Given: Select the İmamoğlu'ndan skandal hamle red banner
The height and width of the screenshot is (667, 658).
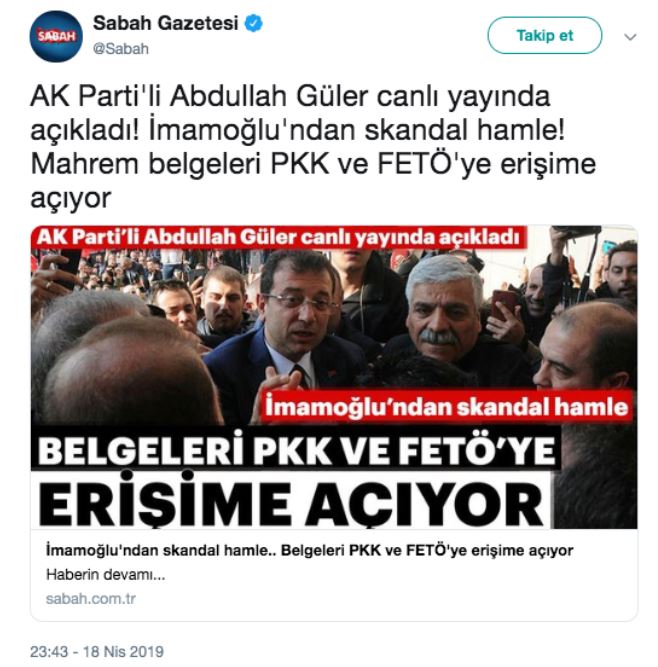Looking at the screenshot, I should coord(445,406).
